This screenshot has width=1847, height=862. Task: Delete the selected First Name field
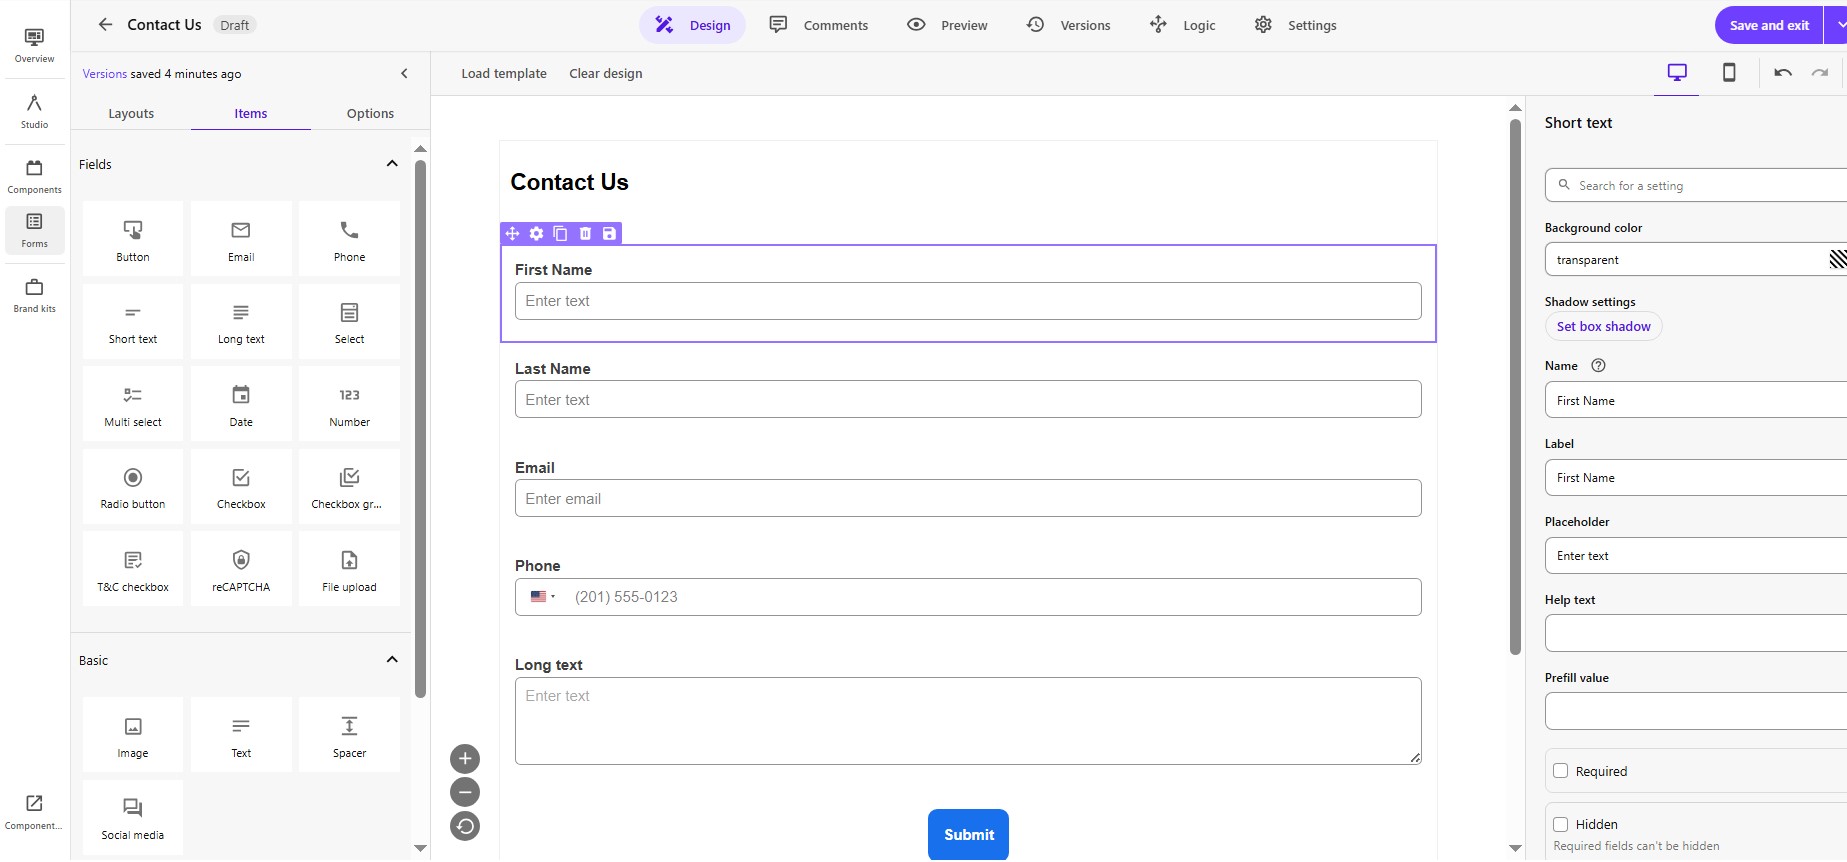[585, 233]
